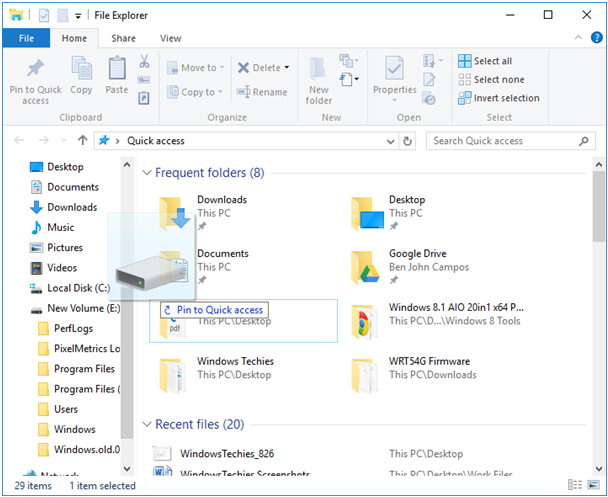Click the Rename button
The width and height of the screenshot is (608, 497).
(262, 92)
